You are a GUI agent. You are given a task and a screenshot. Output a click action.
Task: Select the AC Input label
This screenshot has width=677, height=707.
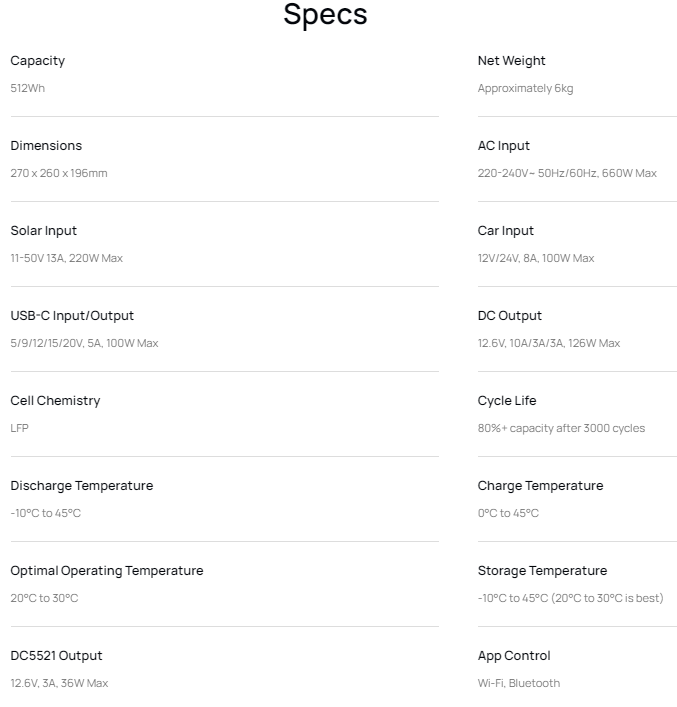click(504, 146)
